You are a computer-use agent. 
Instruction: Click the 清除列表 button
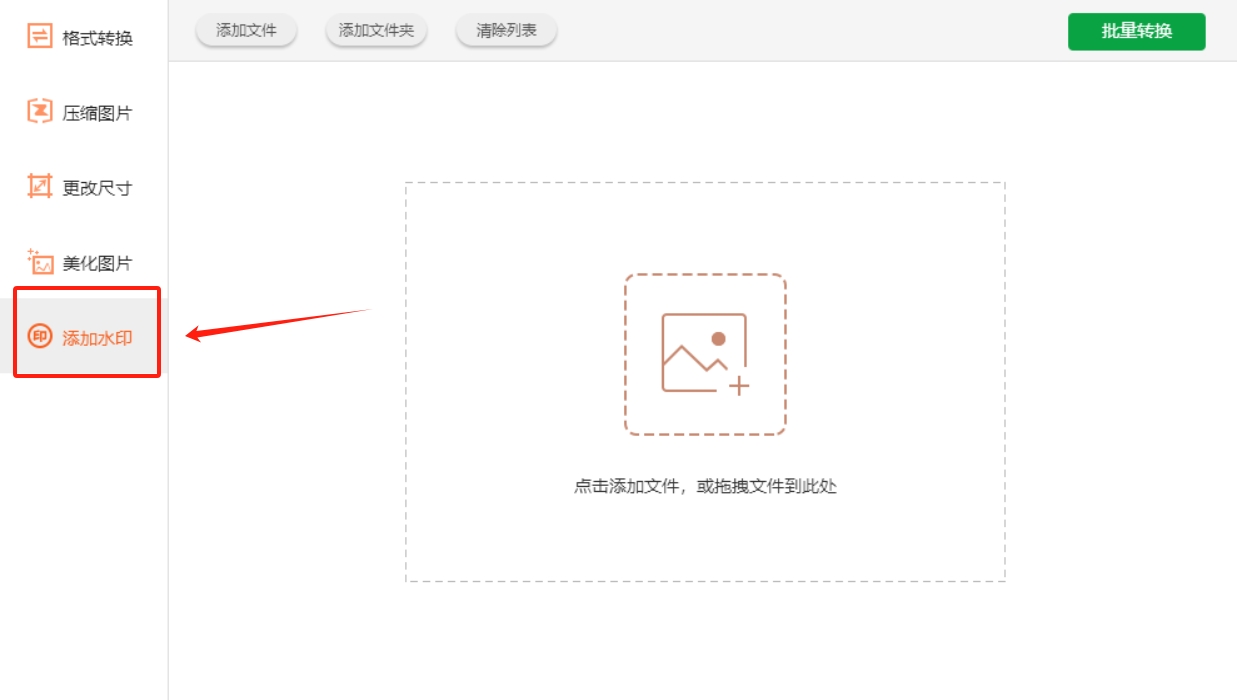506,31
